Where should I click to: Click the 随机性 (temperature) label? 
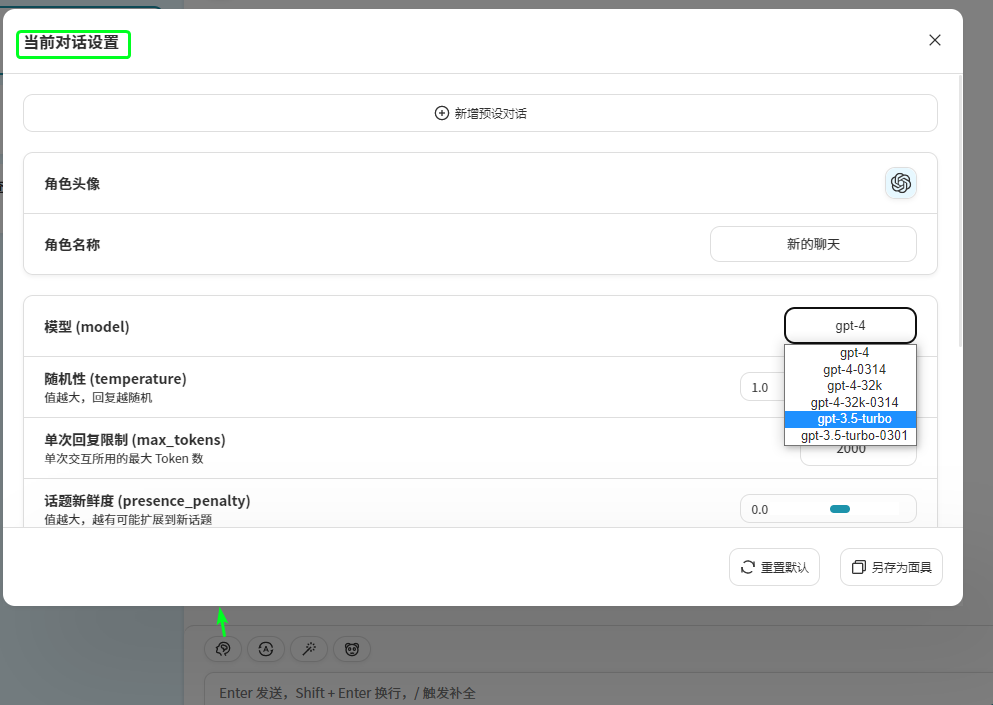coord(115,379)
